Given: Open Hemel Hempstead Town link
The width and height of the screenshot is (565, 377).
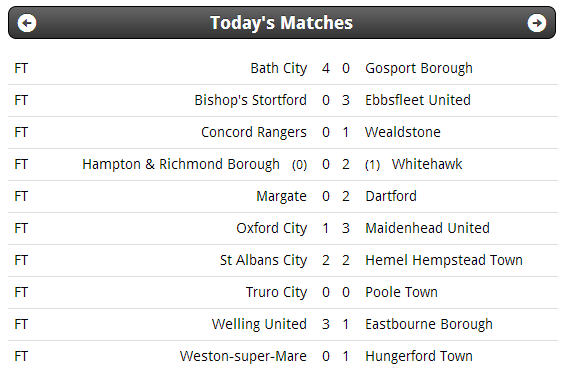Looking at the screenshot, I should pos(444,261).
